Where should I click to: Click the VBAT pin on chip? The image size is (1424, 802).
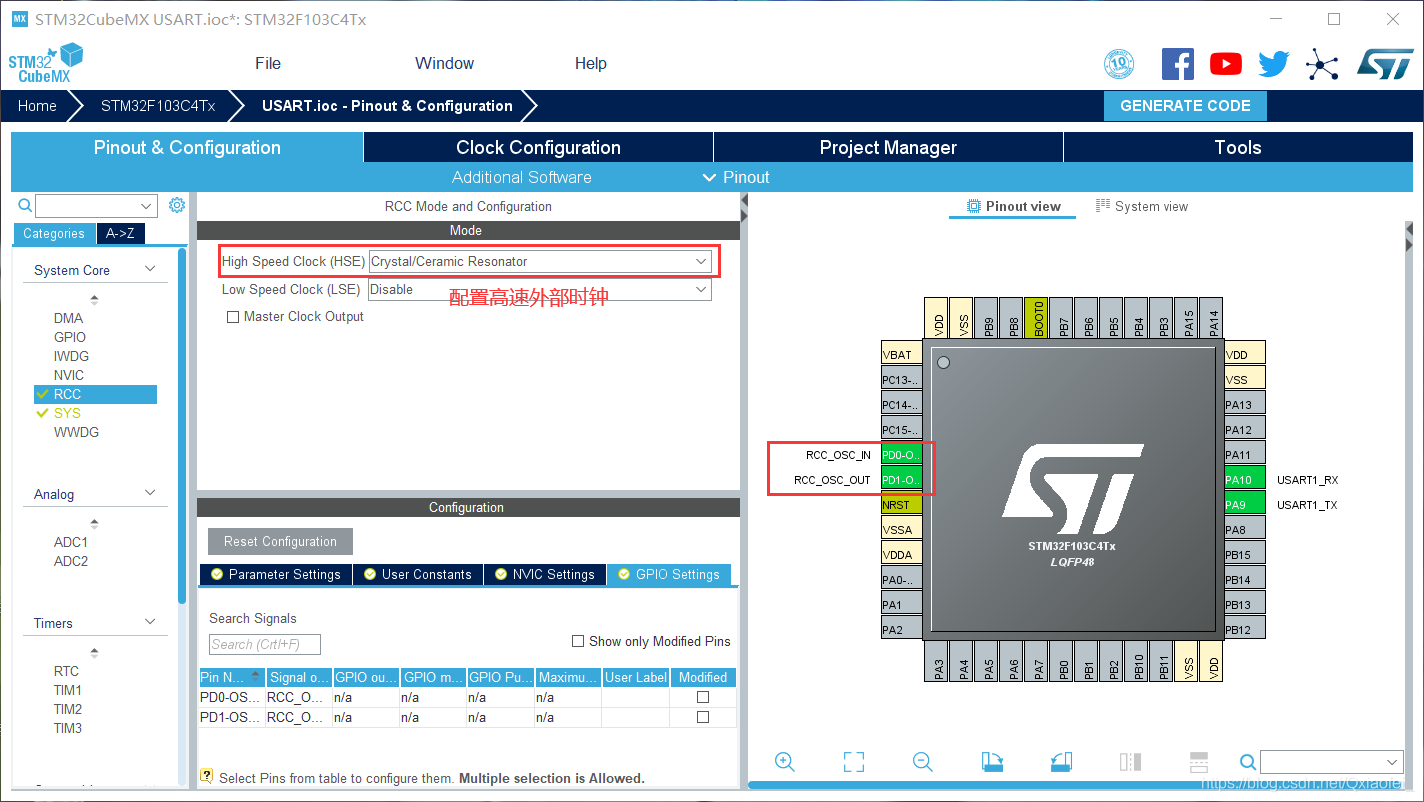(x=902, y=354)
